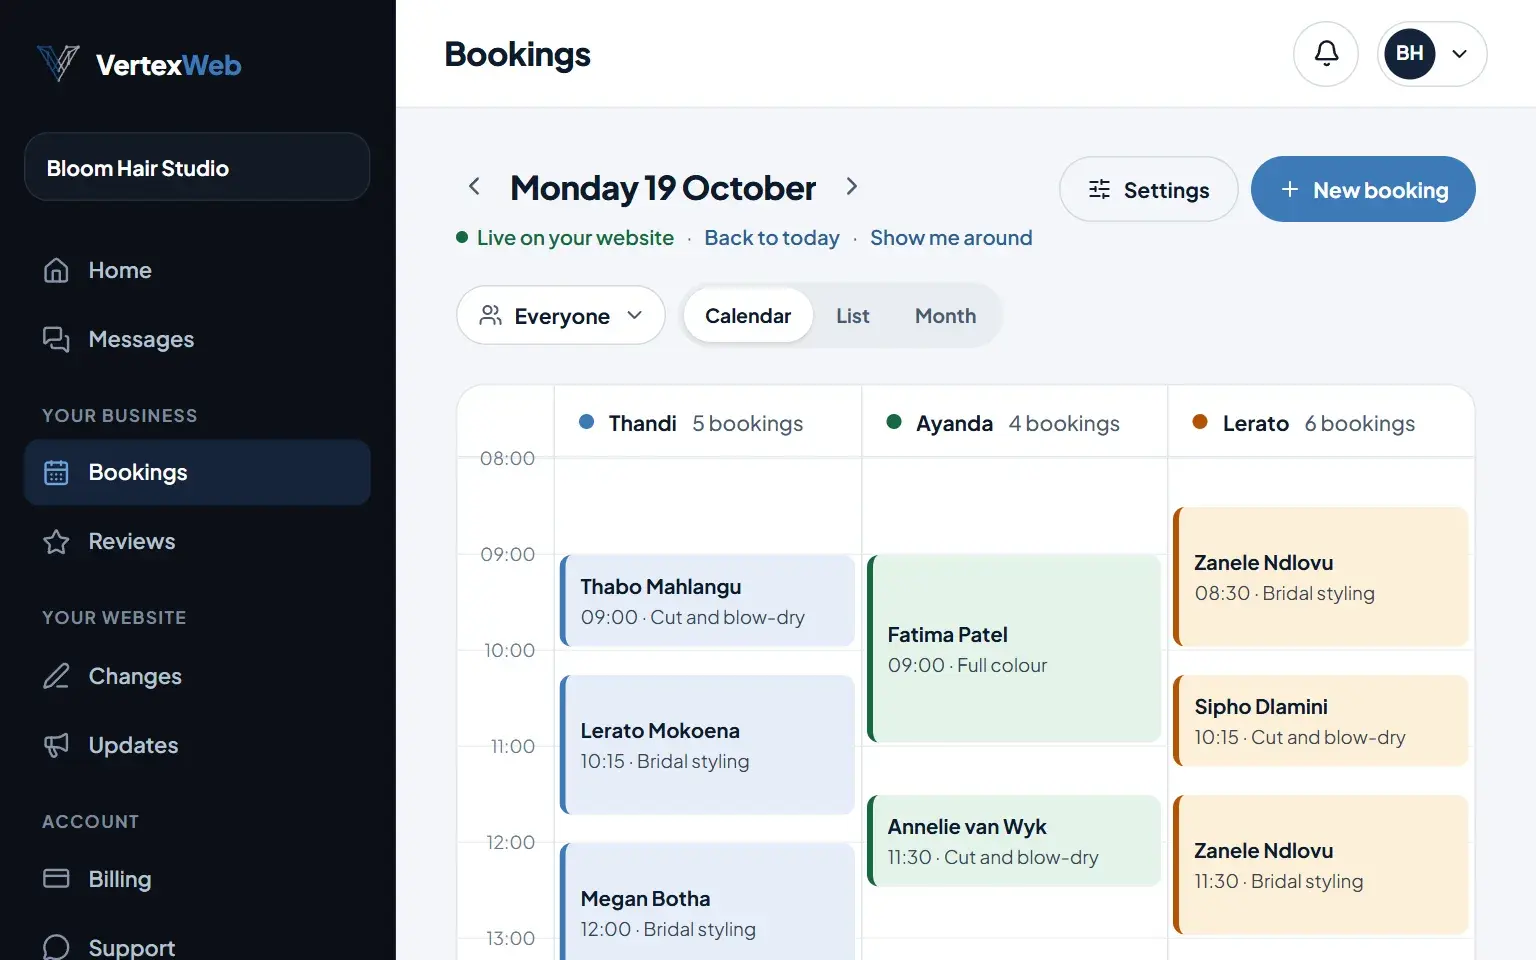Open Megan Botha 12:00 booking
This screenshot has width=1536, height=960.
tap(708, 902)
